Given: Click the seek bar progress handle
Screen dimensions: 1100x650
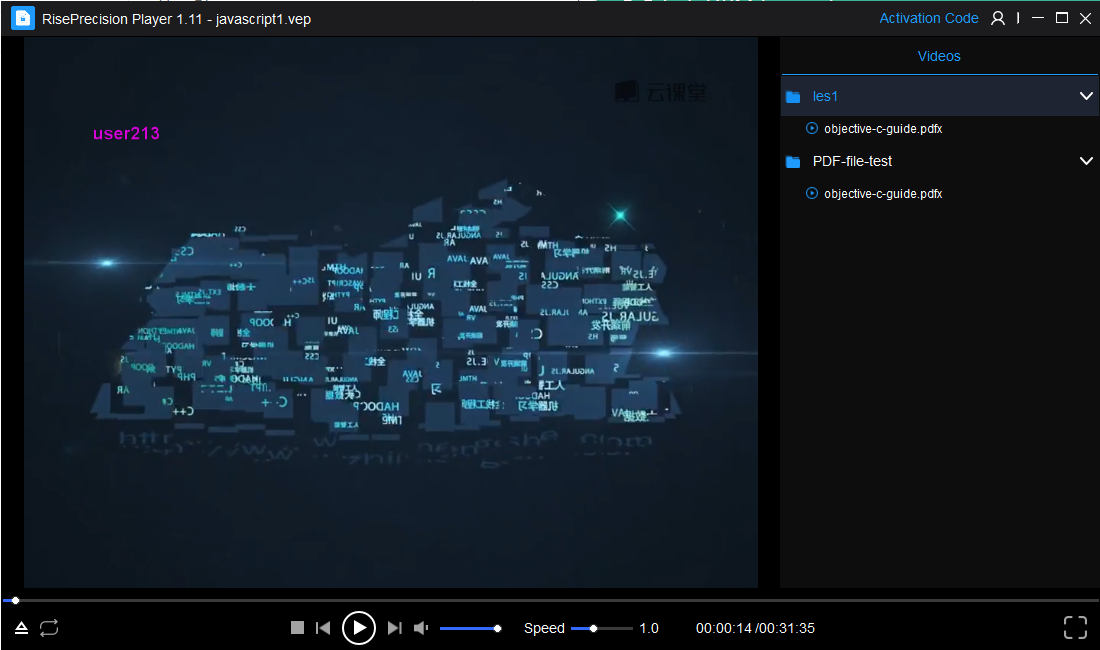Looking at the screenshot, I should [15, 600].
